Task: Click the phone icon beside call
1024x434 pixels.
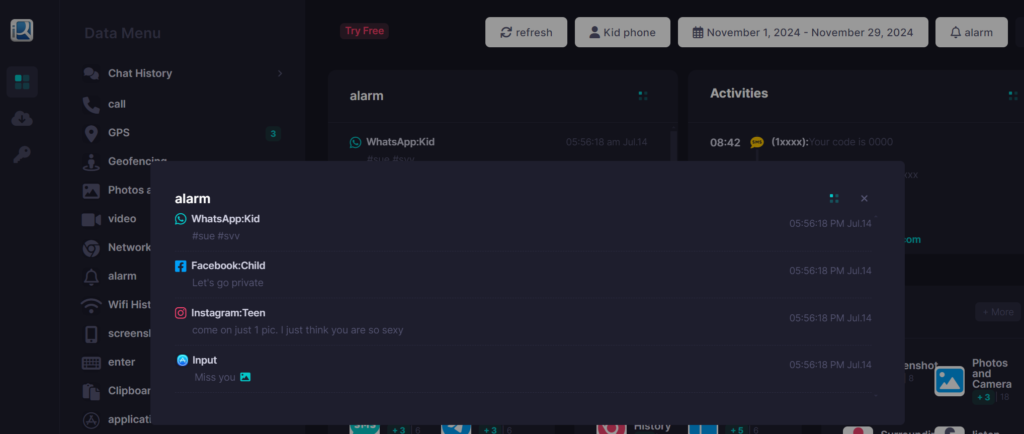Action: (x=91, y=104)
